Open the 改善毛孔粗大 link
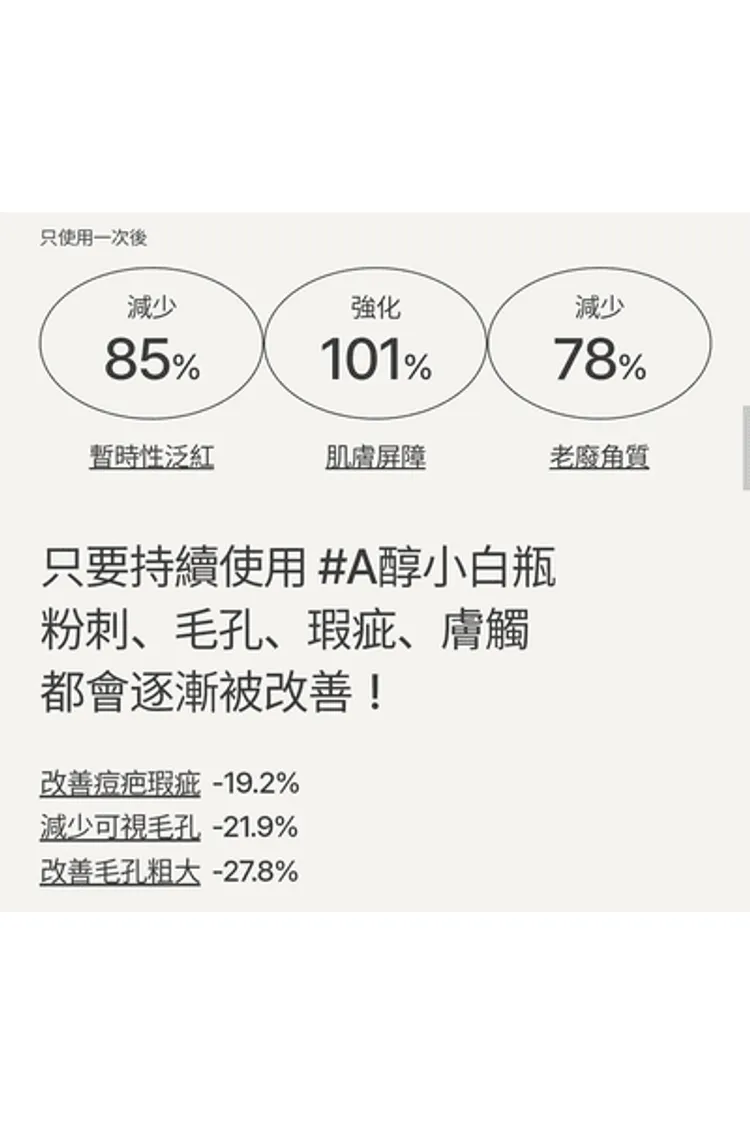Viewport: 750px width, 1125px height. point(120,871)
